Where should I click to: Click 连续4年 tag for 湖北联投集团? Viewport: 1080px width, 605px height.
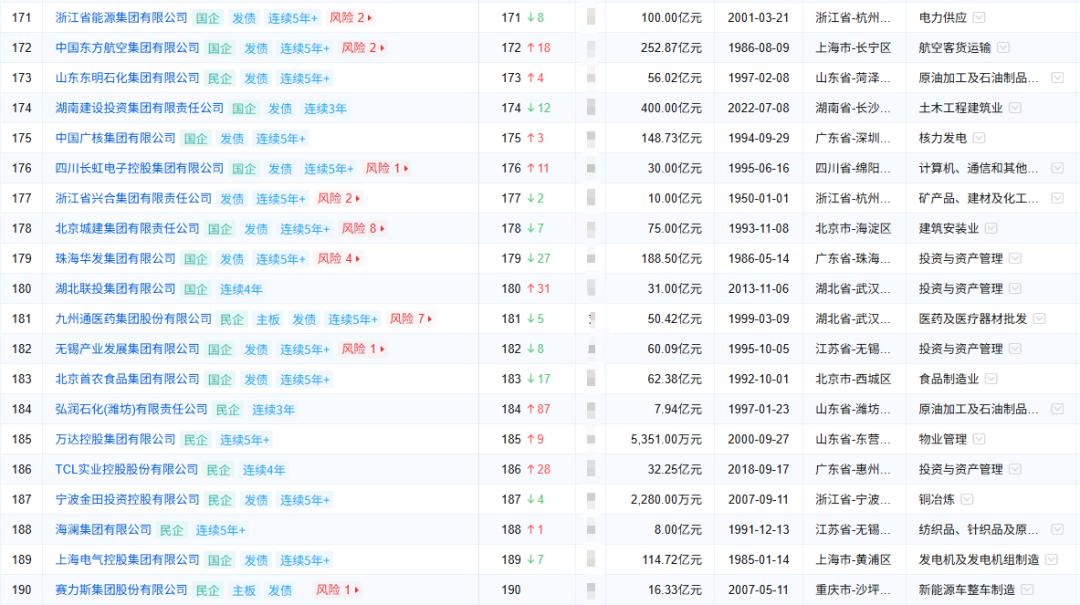pos(241,289)
